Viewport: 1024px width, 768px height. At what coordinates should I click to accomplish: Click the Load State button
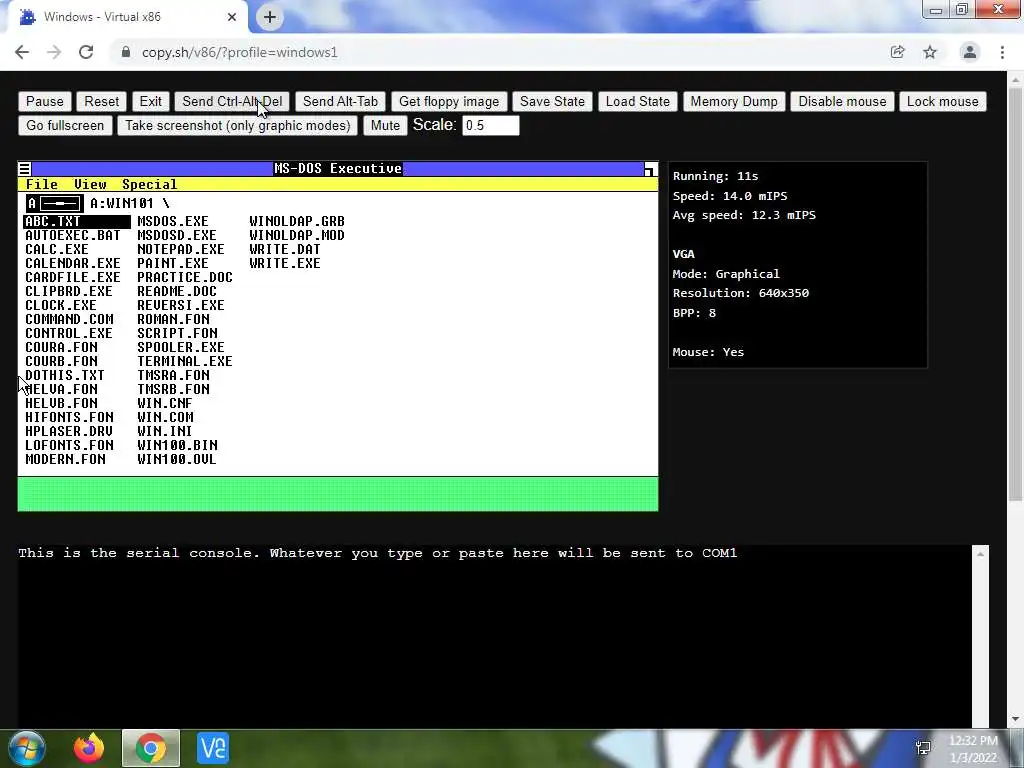pyautogui.click(x=637, y=101)
